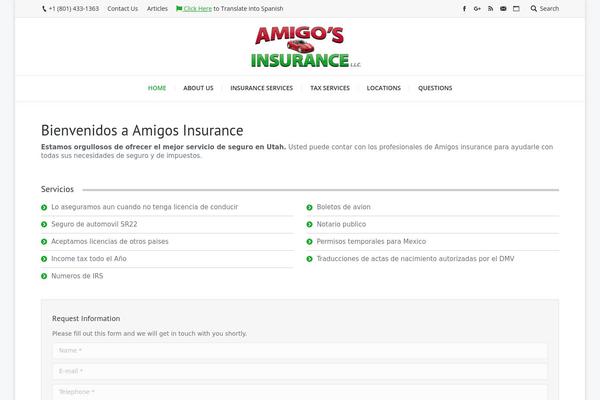Click 'Aceptamos licencias de otros paises' text

(x=110, y=242)
